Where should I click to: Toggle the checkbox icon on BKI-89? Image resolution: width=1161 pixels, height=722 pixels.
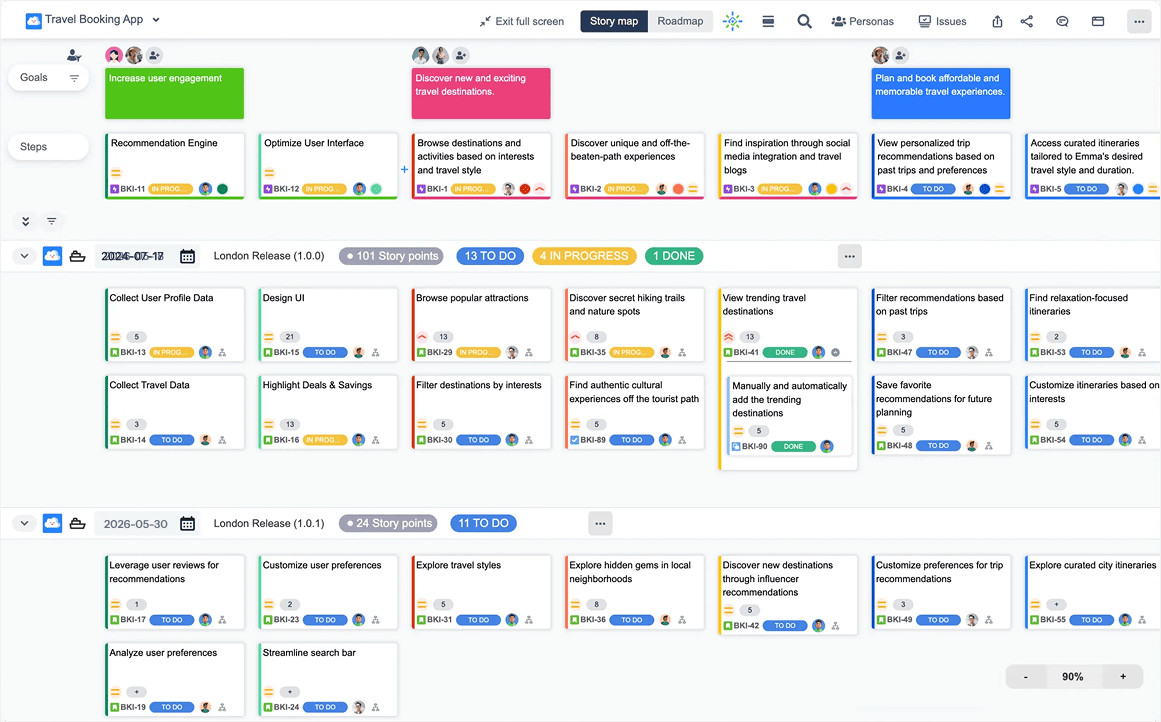(575, 440)
